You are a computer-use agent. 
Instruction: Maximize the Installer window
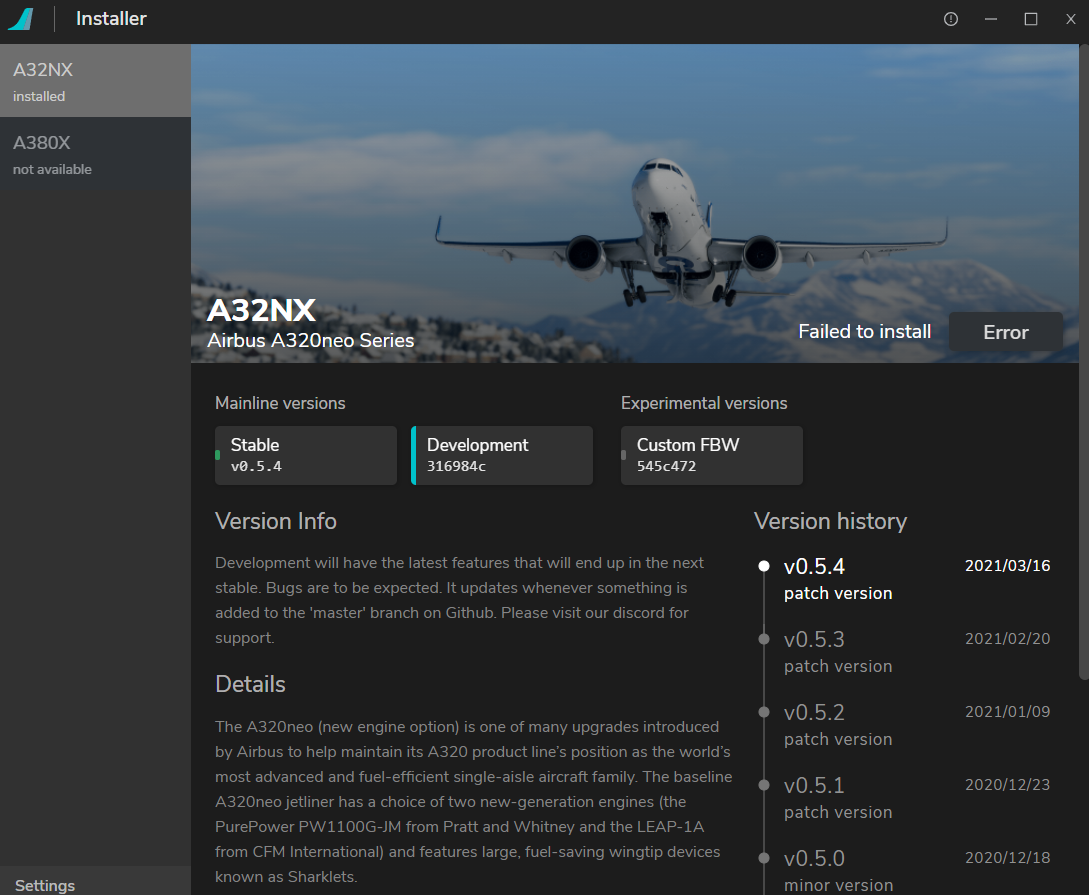point(1031,19)
